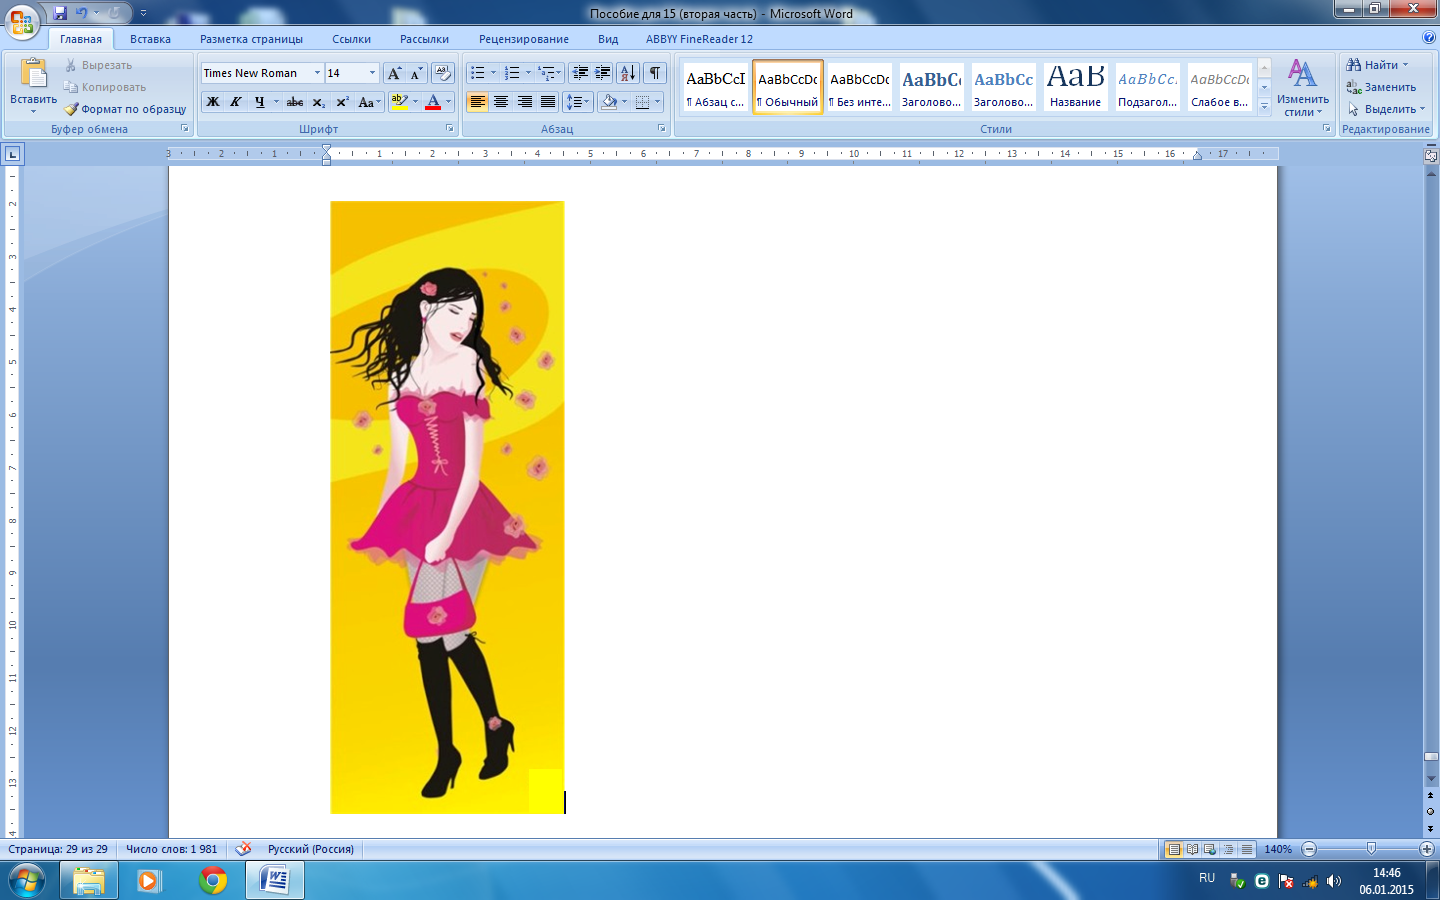Open Разметка страницы tab
Image resolution: width=1440 pixels, height=900 pixels.
coord(251,39)
